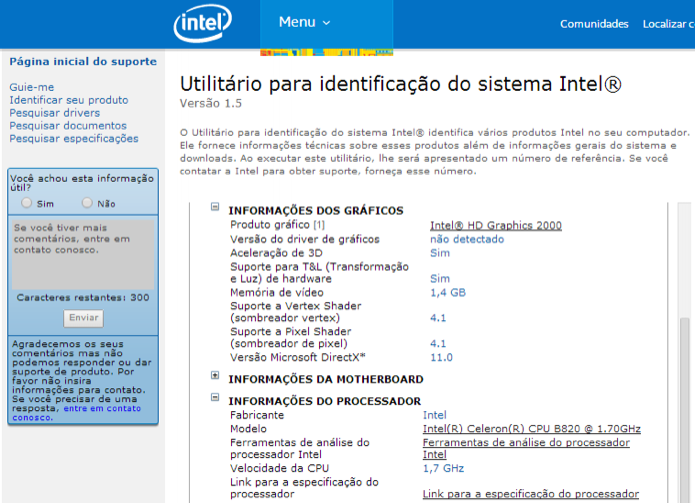Image resolution: width=695 pixels, height=503 pixels.
Task: Open Intel HD Graphics 2000 link
Action: click(x=496, y=225)
